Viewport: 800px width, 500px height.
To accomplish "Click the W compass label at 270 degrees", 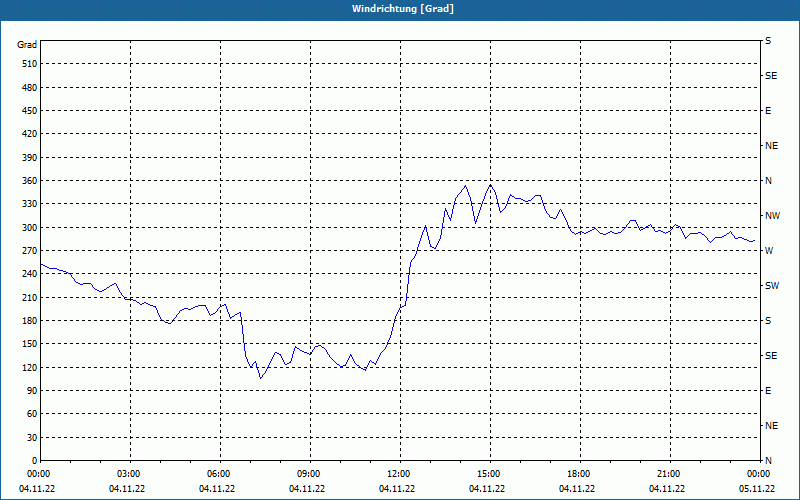I will (x=769, y=251).
